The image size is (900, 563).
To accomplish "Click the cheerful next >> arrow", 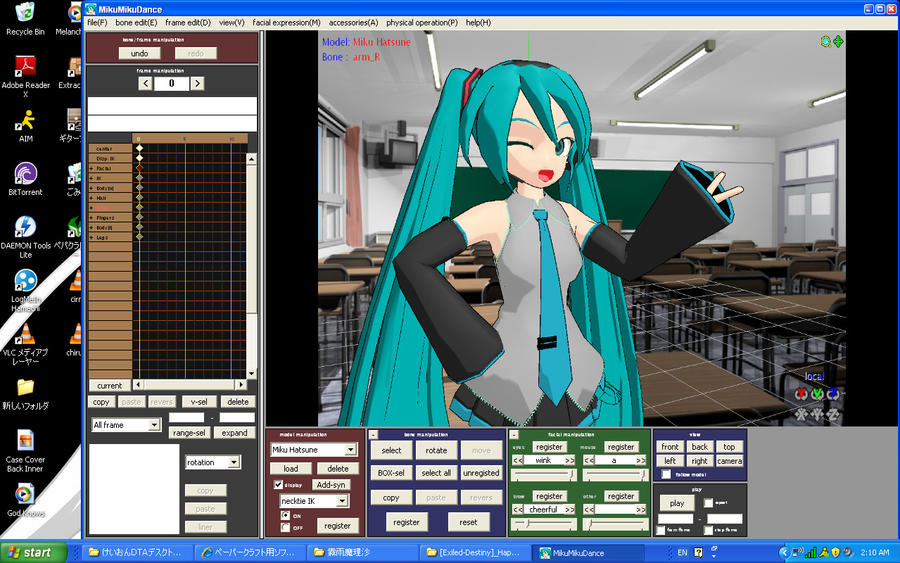I will click(x=569, y=510).
